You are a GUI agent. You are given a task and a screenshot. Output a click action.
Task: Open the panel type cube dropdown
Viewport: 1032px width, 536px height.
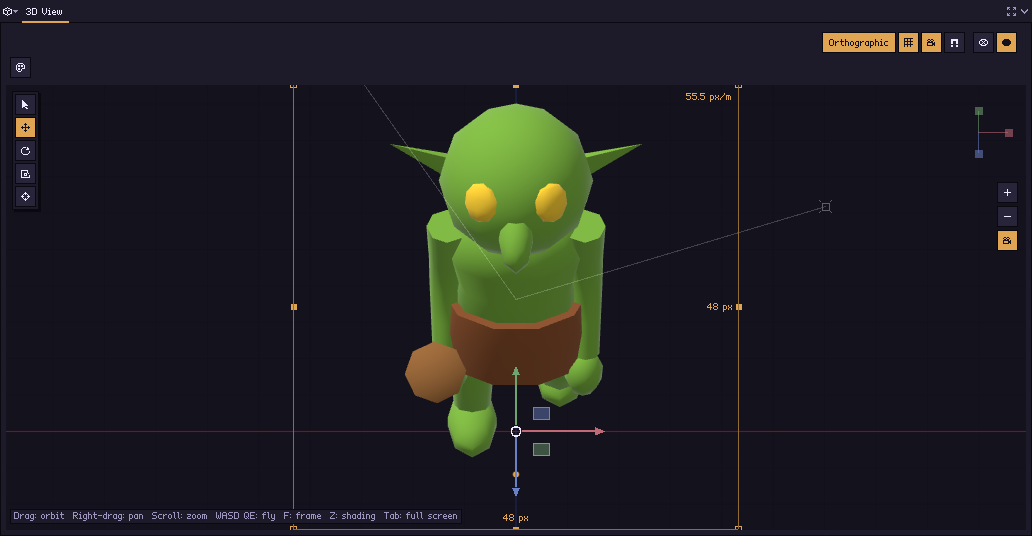click(10, 11)
